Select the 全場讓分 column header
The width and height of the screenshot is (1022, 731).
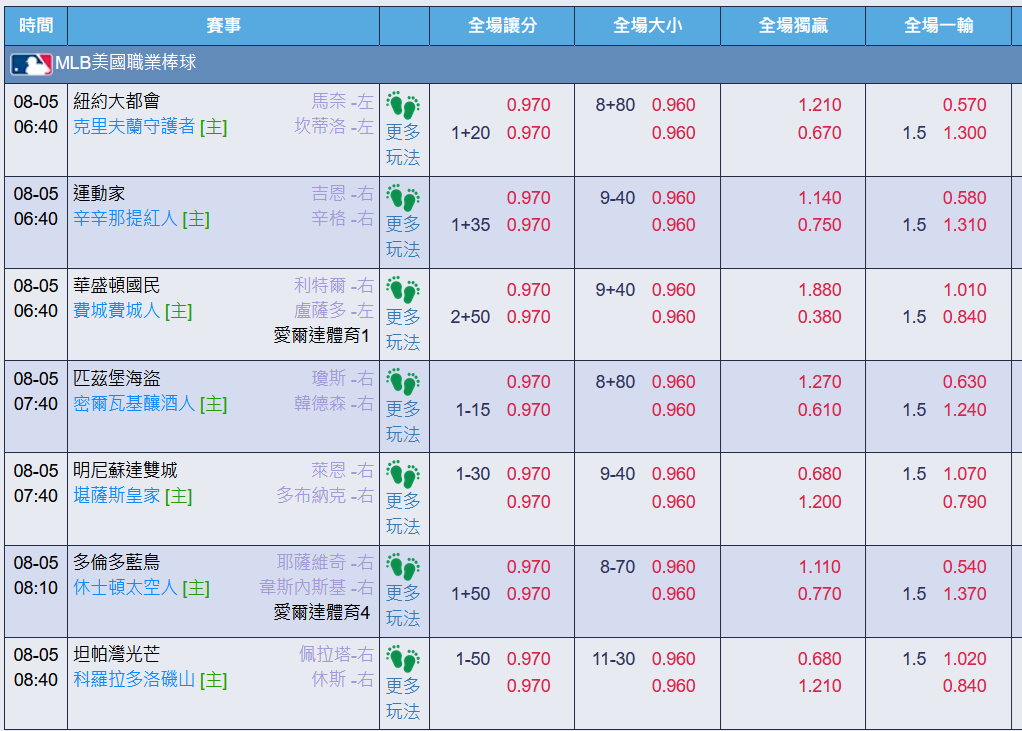502,26
